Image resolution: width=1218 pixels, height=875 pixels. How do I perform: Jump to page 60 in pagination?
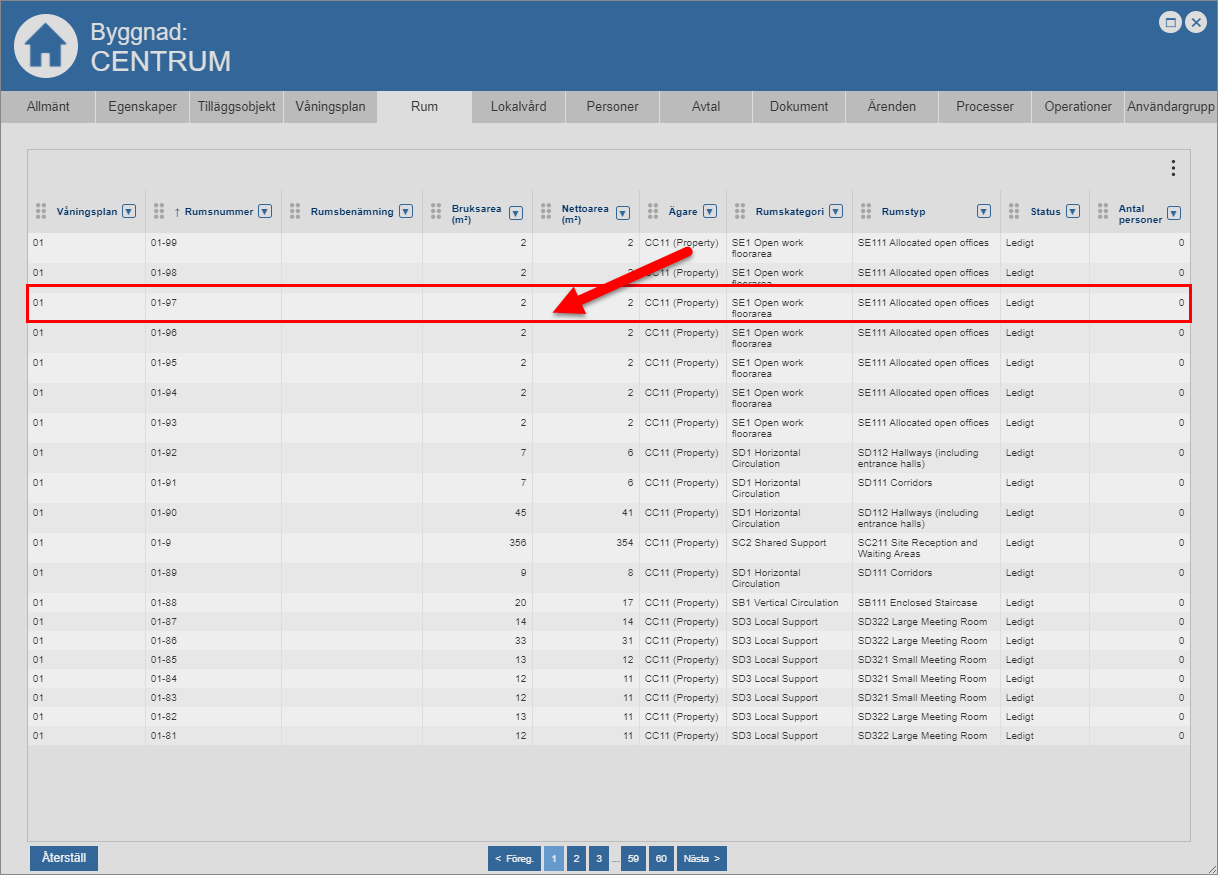(x=661, y=858)
